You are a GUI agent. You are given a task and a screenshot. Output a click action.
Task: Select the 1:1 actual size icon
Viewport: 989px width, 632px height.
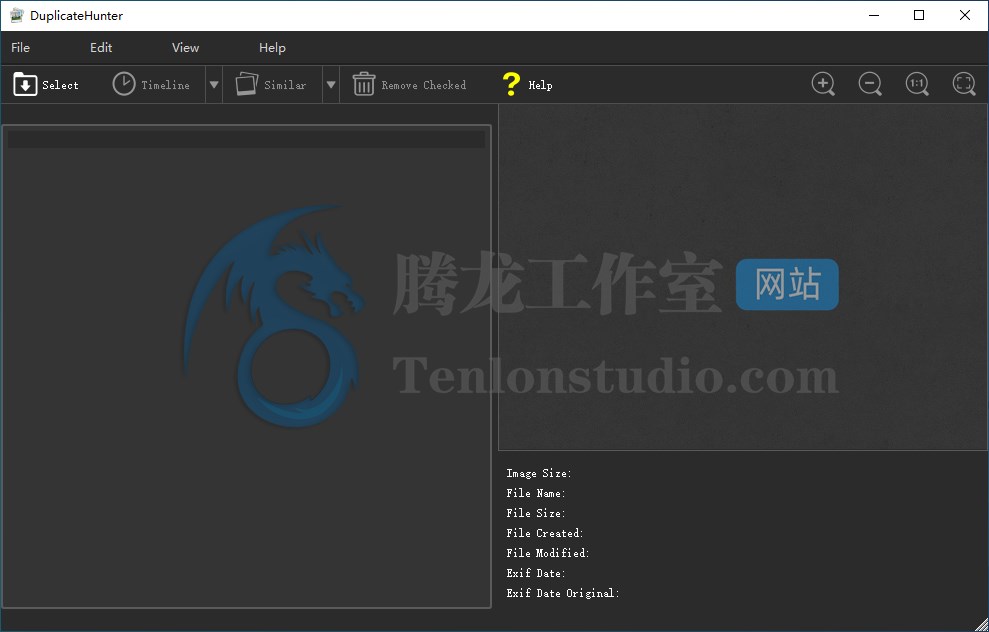pyautogui.click(x=917, y=84)
